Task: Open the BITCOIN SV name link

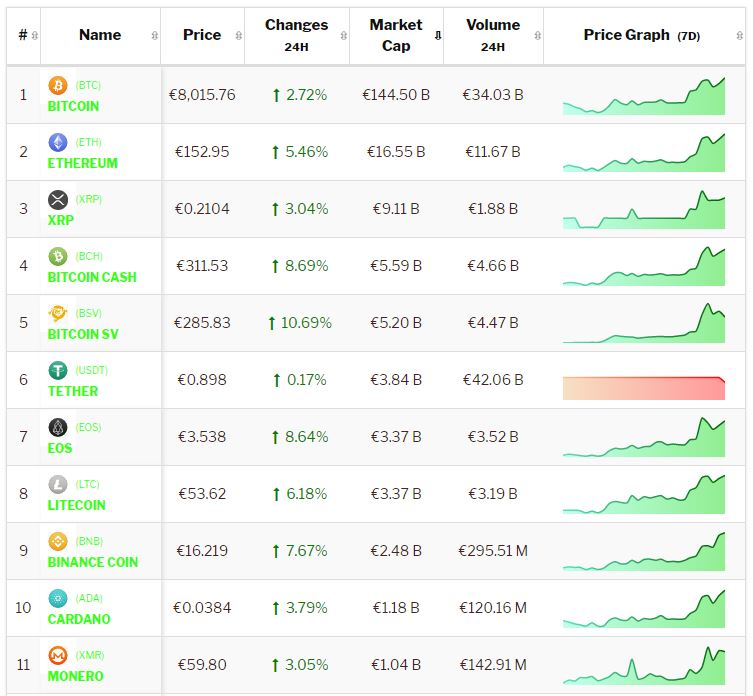Action: click(83, 334)
